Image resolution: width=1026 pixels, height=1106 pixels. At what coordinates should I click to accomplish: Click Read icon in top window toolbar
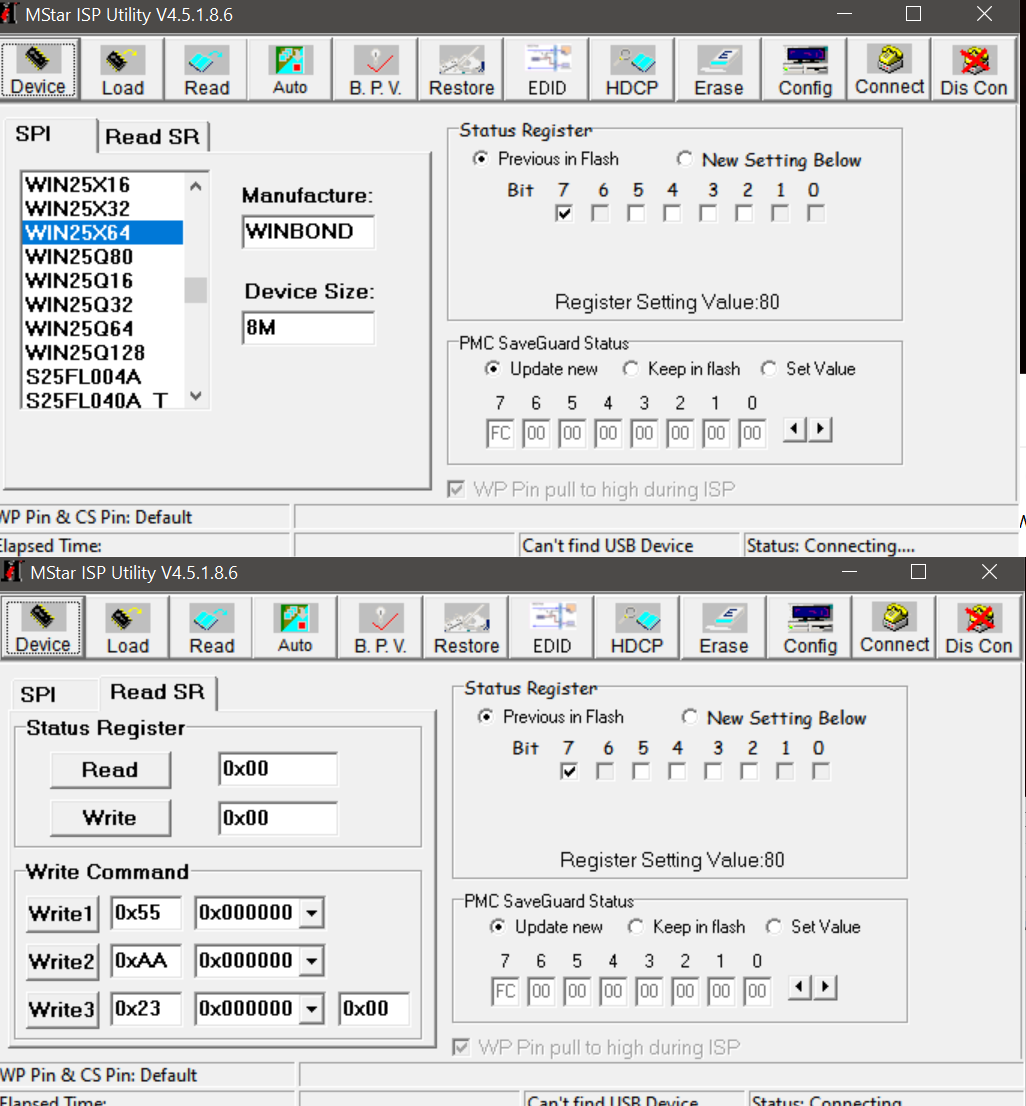click(207, 69)
